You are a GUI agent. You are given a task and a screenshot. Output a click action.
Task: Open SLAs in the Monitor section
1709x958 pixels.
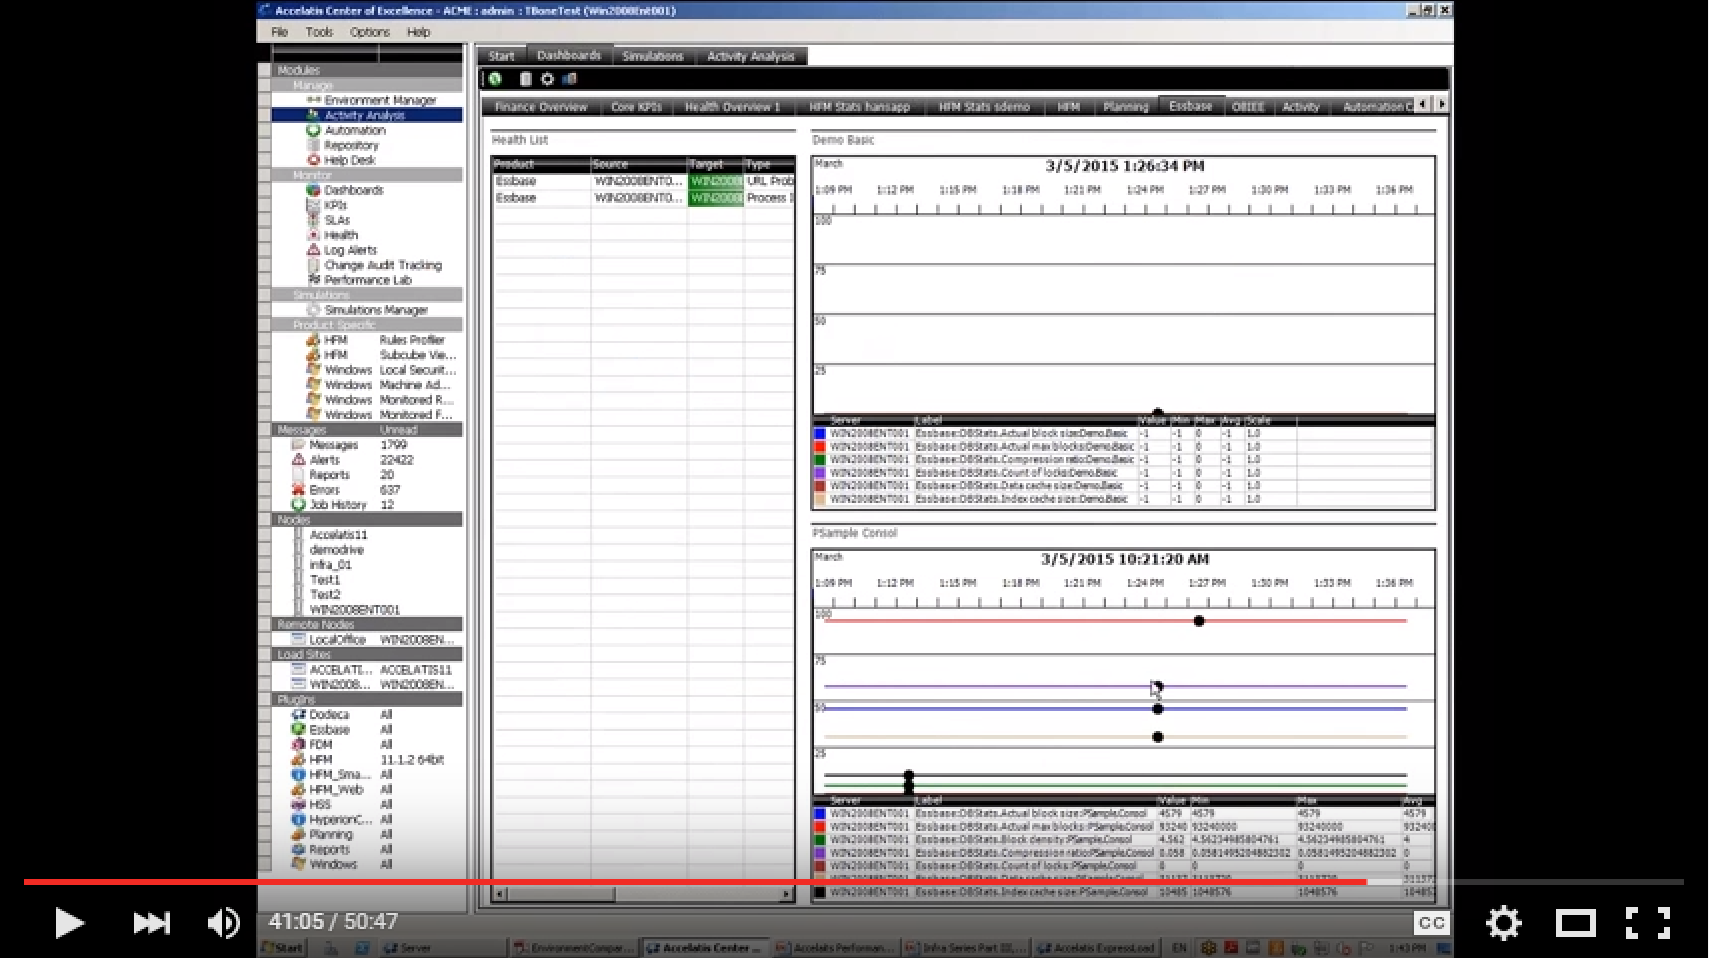click(x=336, y=220)
